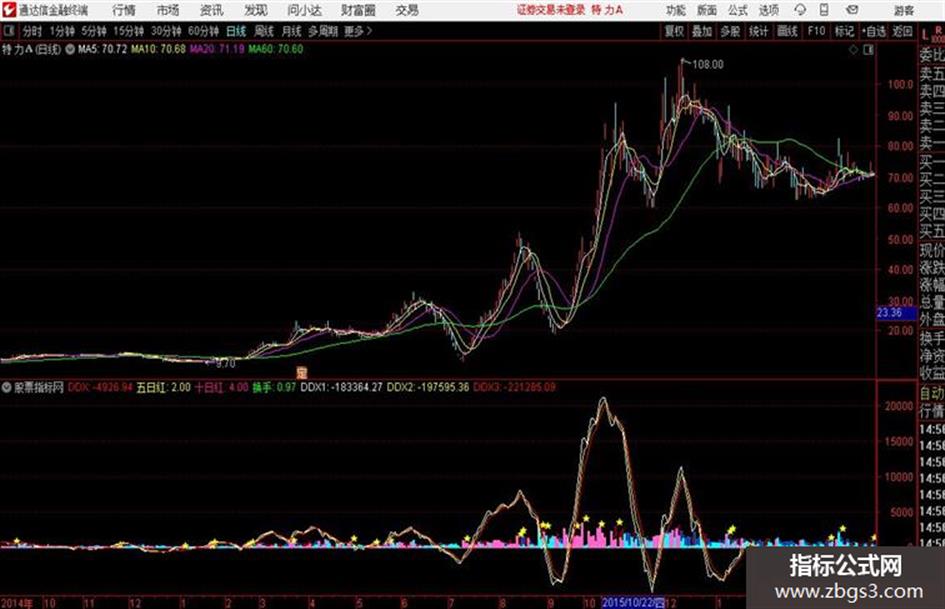This screenshot has height=609, width=945.
Task: Click the DDX2: -197595.36 value label
Action: (427, 387)
